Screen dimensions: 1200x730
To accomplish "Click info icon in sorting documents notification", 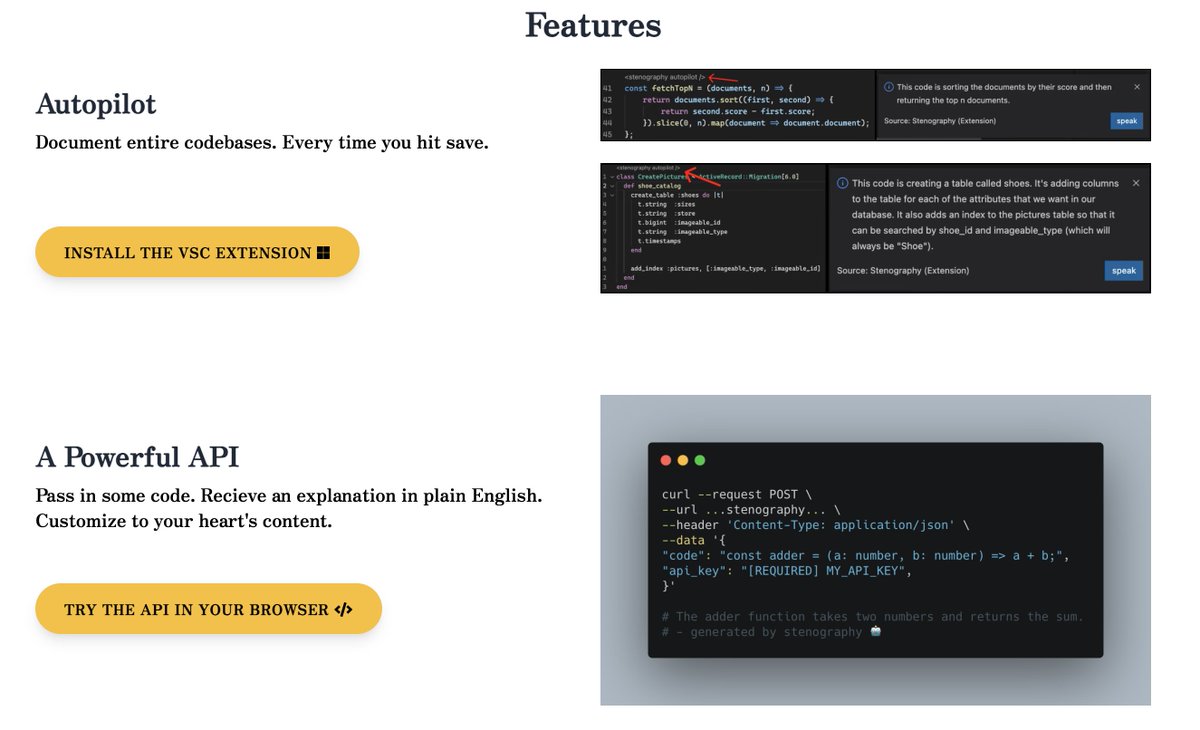I will (889, 87).
